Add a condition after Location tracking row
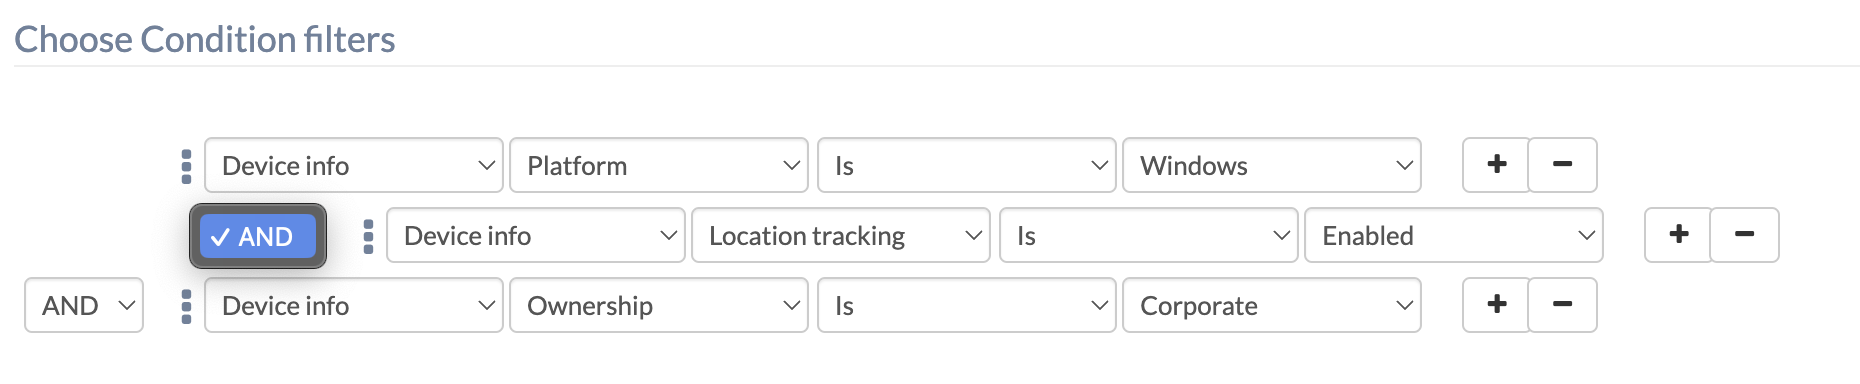The height and width of the screenshot is (384, 1860). [x=1678, y=235]
